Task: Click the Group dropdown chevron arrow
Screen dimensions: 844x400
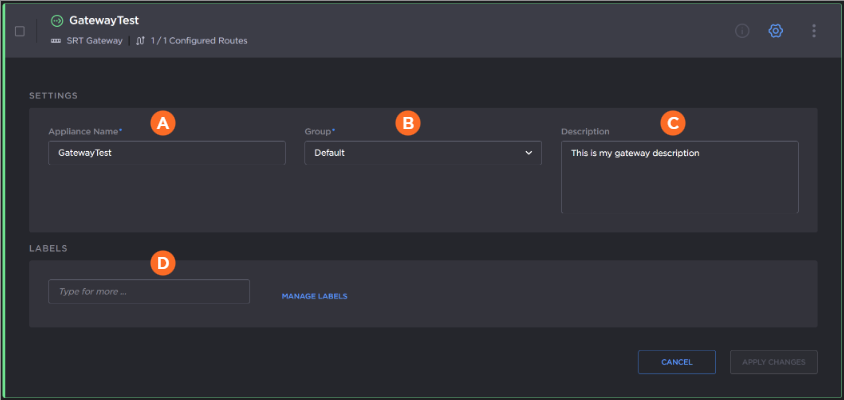Action: [x=528, y=153]
